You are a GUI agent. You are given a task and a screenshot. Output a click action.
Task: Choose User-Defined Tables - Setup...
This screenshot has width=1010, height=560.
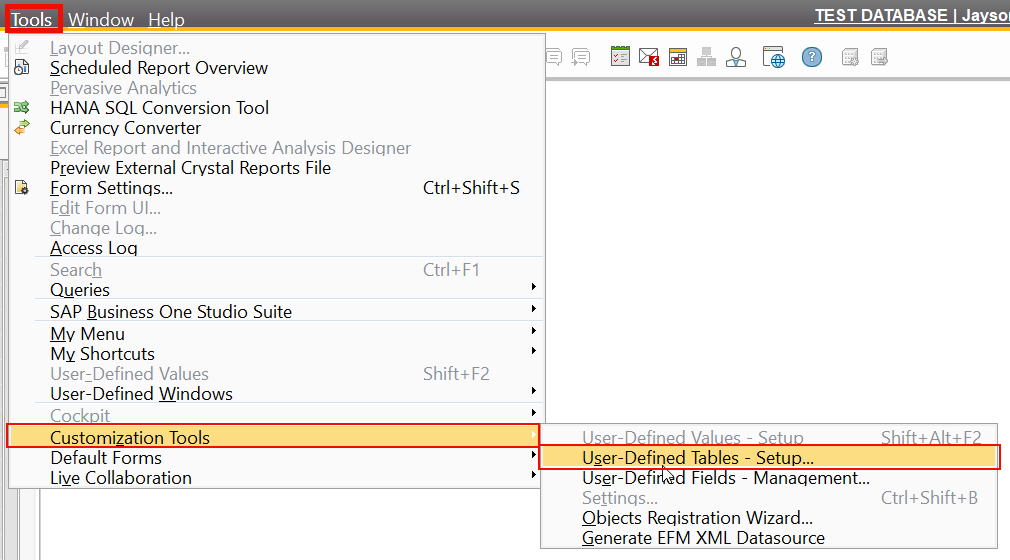[x=770, y=458]
